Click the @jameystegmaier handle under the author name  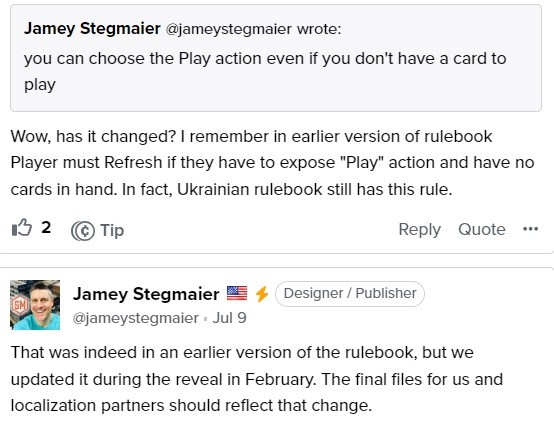pos(135,318)
